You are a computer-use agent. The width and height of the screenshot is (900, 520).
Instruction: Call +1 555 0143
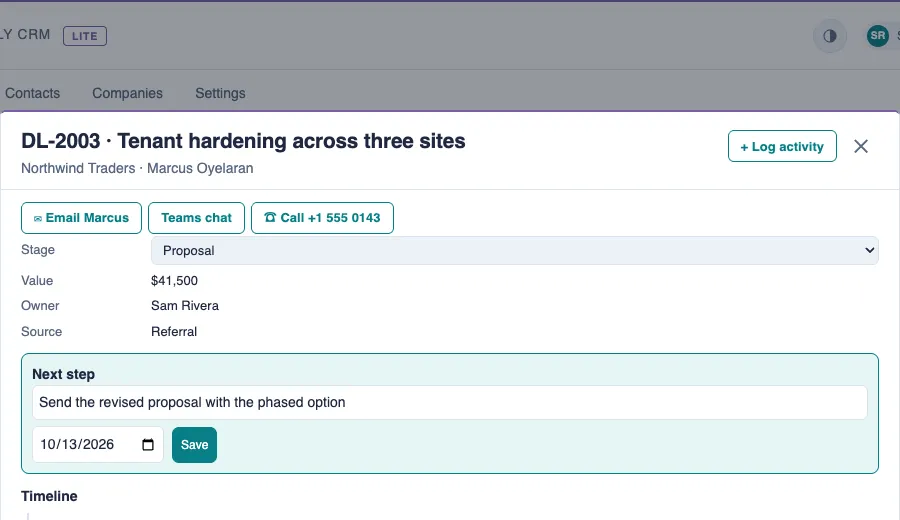pyautogui.click(x=322, y=218)
